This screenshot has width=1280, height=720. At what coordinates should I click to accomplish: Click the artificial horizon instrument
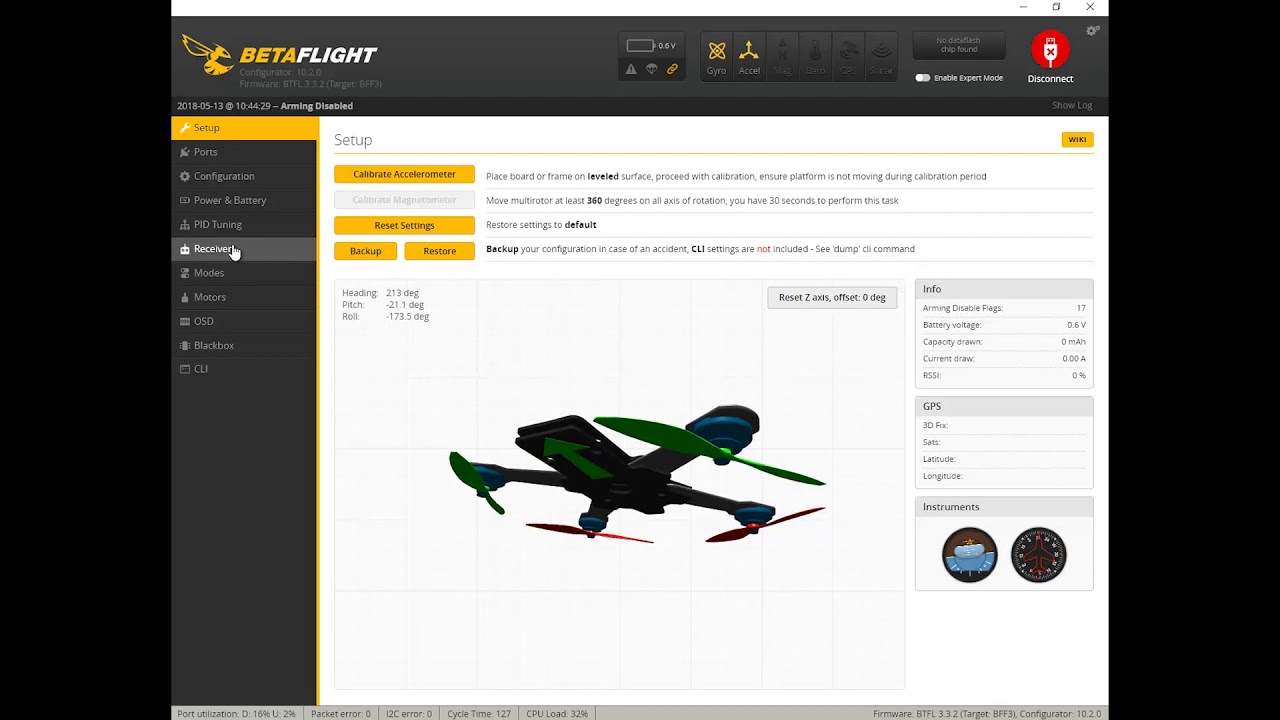tap(969, 555)
